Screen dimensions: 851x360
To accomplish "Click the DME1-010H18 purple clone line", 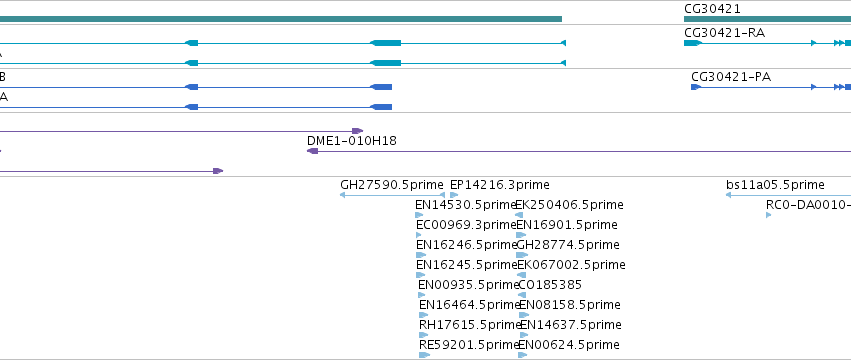I will click(x=579, y=151).
